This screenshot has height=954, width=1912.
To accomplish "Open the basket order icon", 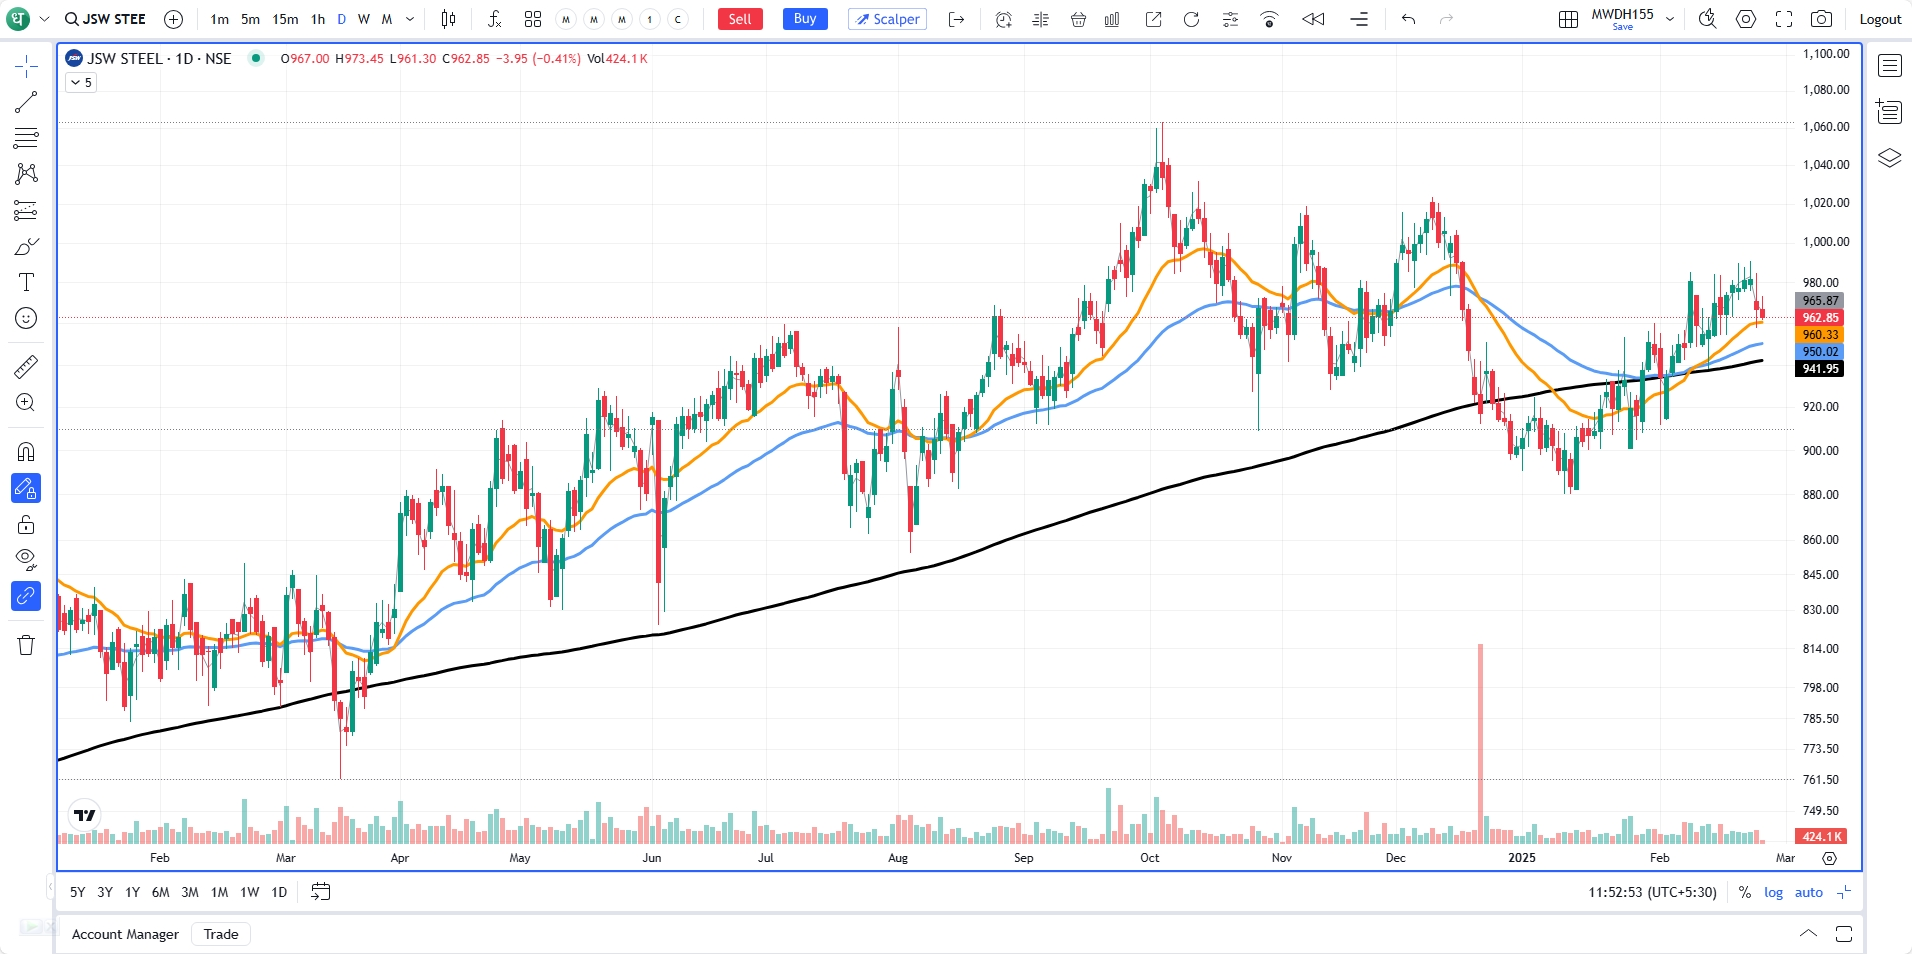I will click(1078, 19).
